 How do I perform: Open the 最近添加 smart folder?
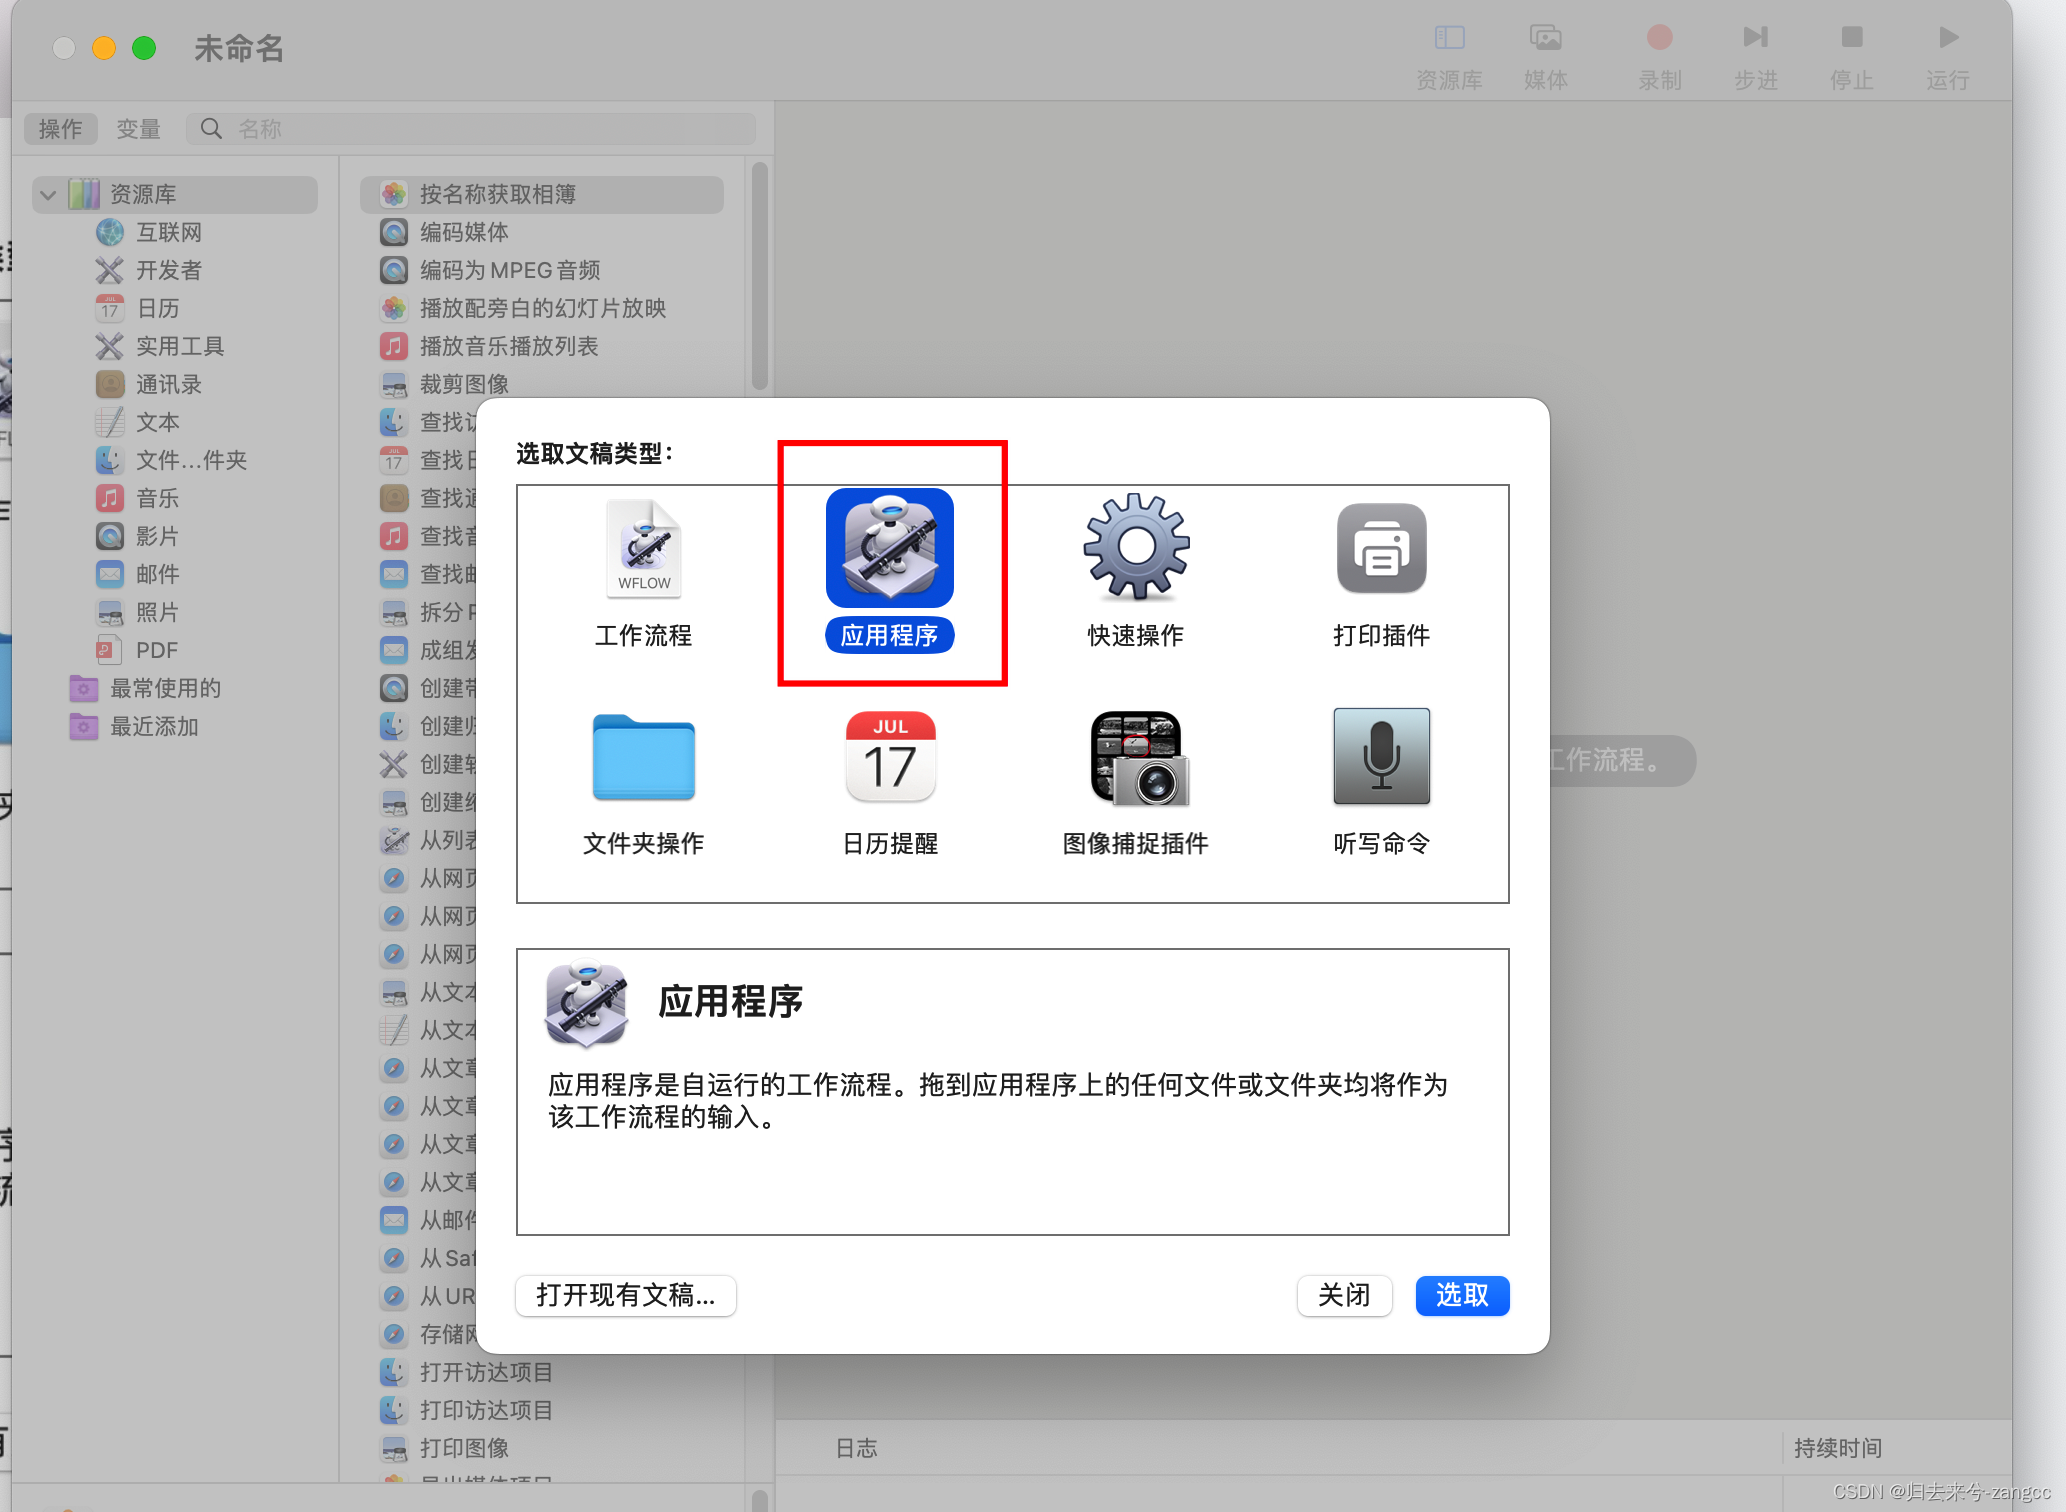point(154,726)
